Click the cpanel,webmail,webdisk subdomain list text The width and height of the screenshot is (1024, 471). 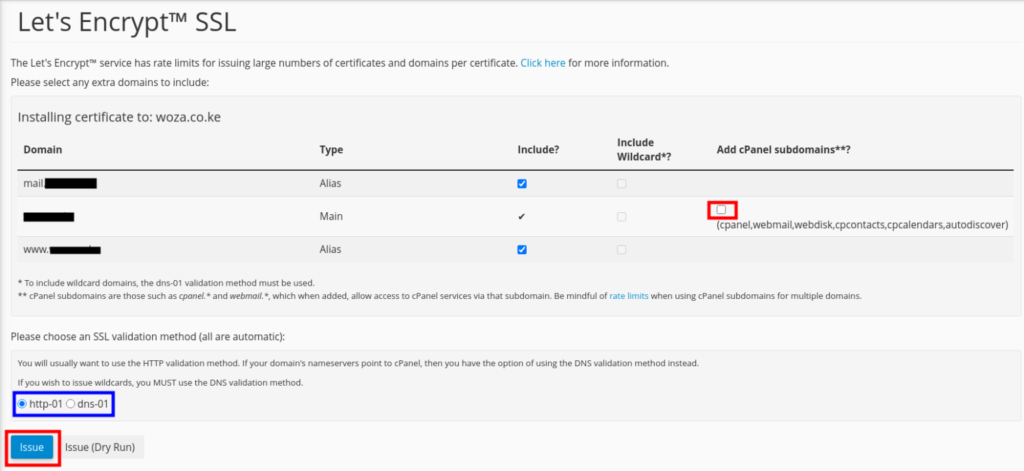tap(863, 225)
